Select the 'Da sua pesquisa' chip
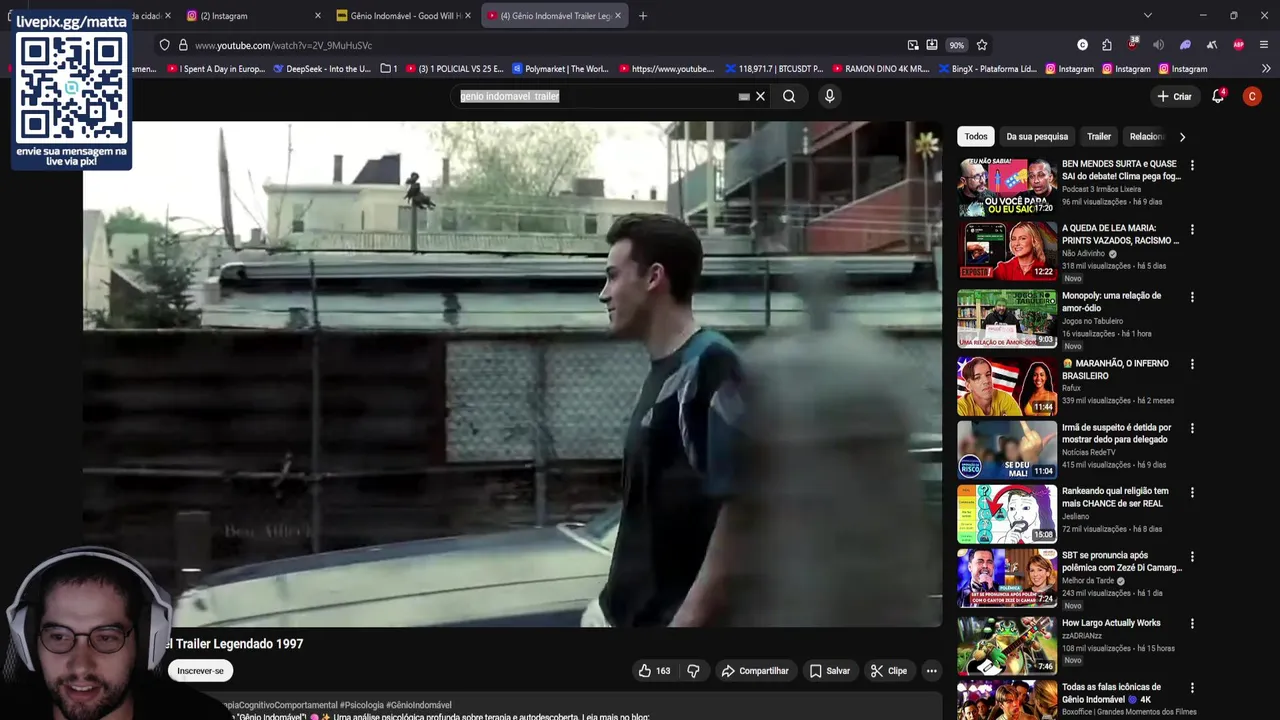The height and width of the screenshot is (720, 1280). click(1037, 136)
